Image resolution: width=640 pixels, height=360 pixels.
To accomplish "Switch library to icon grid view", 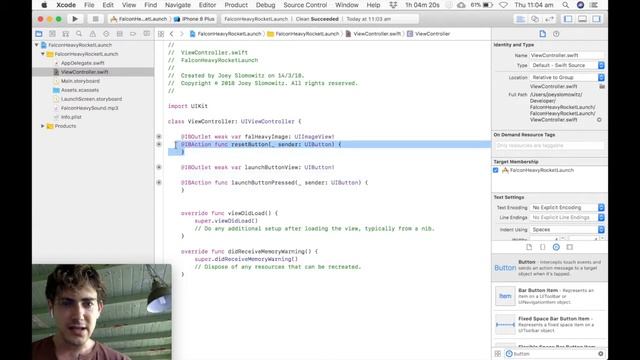I will click(x=498, y=354).
